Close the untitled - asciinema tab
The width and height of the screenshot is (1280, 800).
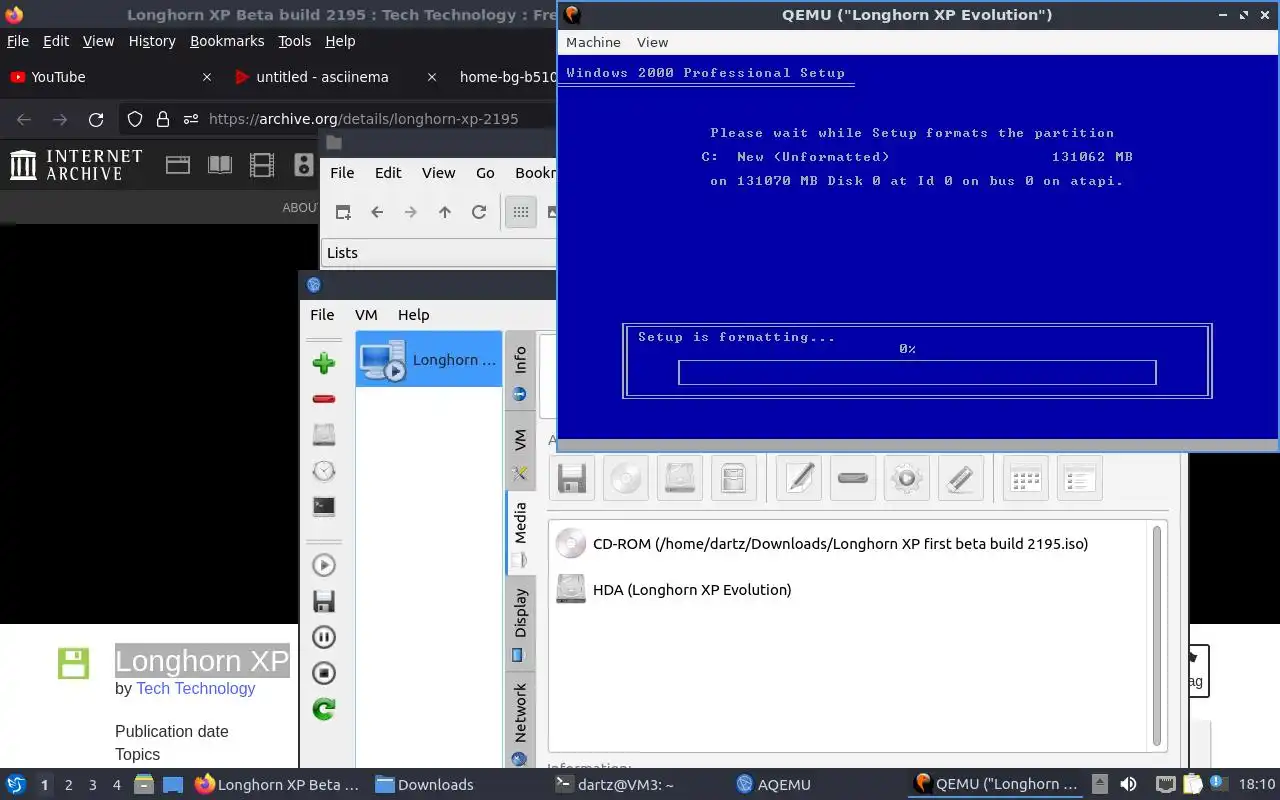tap(432, 77)
